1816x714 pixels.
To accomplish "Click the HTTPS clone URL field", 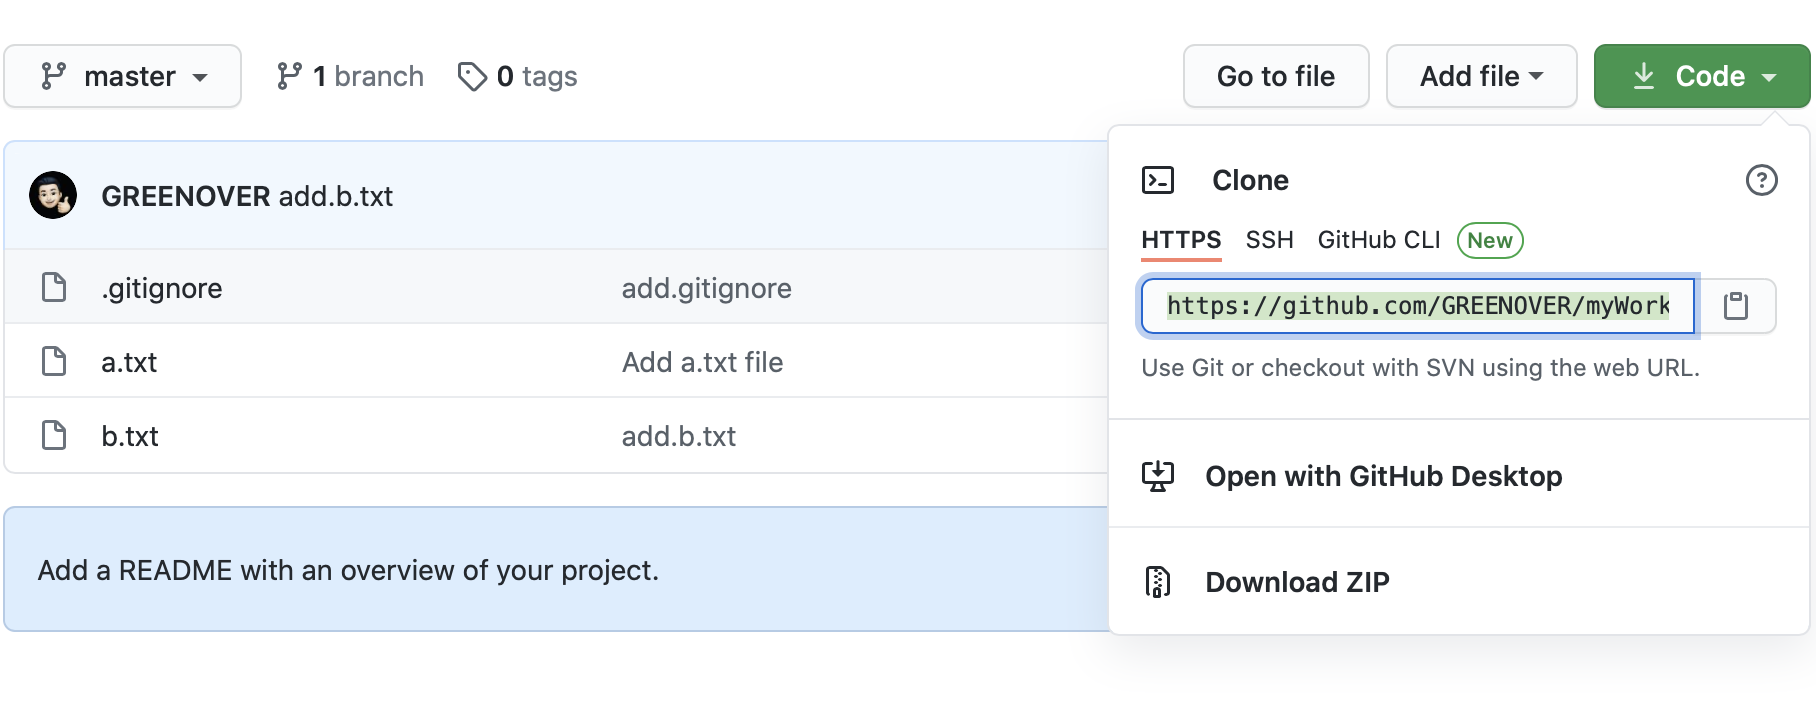I will point(1417,306).
